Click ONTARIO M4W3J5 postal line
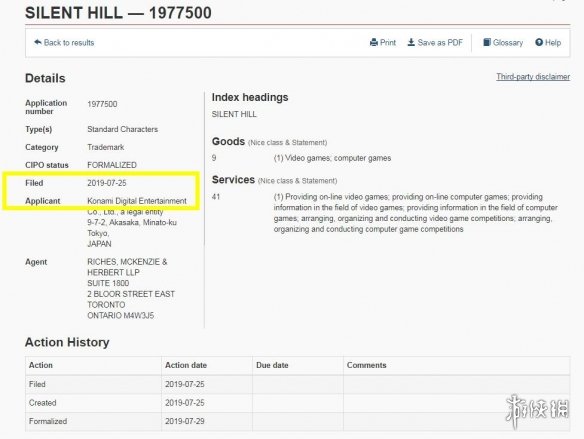The image size is (584, 439). (120, 315)
